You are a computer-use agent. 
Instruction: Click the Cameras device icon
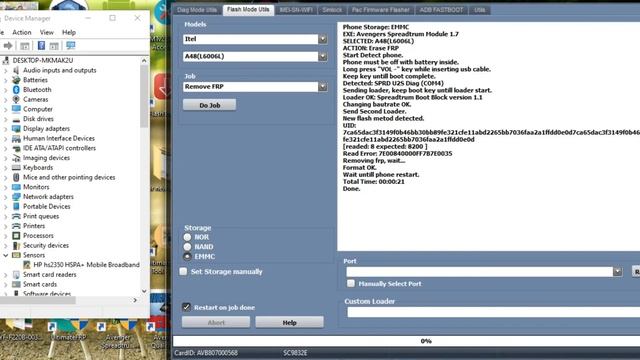16,99
